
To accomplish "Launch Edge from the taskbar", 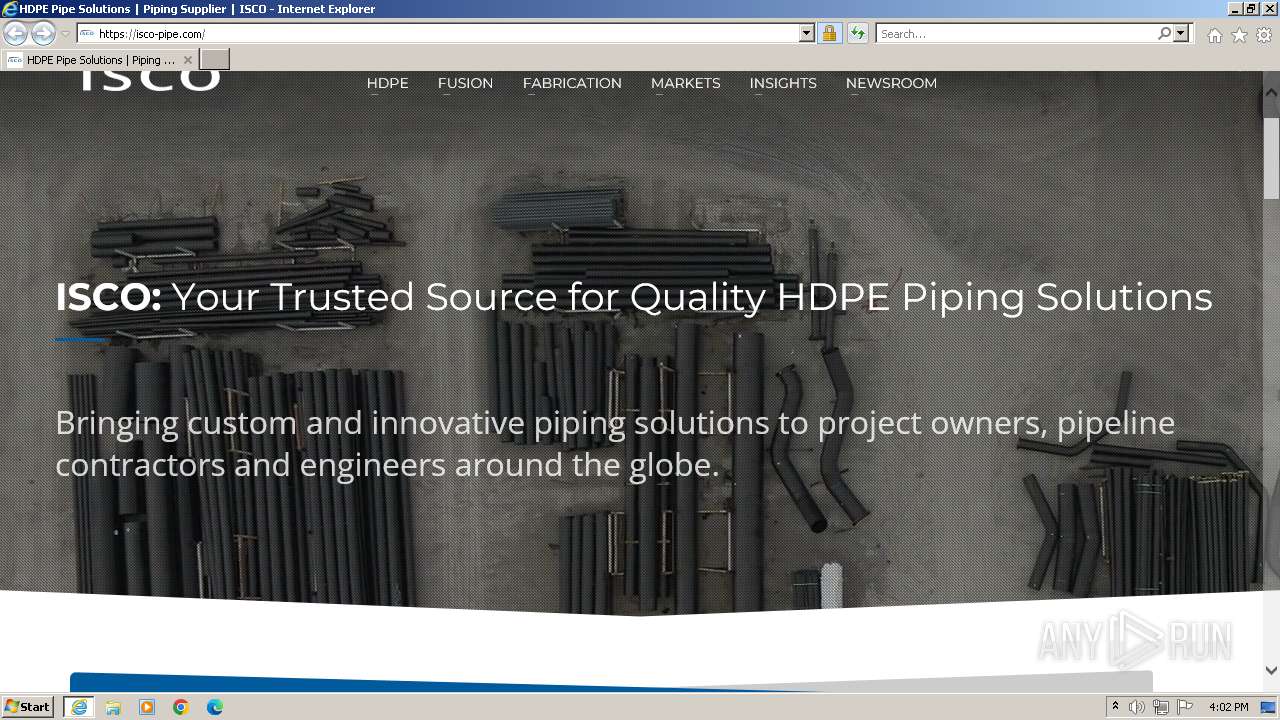I will [x=215, y=707].
